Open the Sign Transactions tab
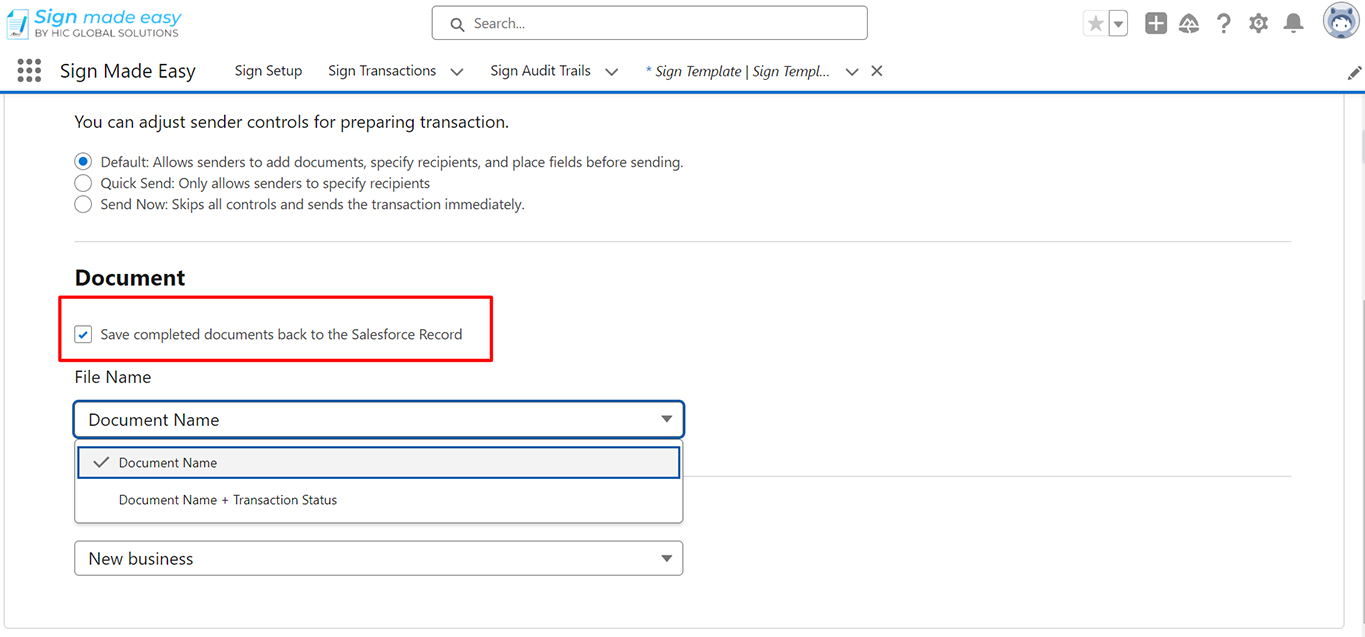This screenshot has width=1365, height=637. (382, 71)
